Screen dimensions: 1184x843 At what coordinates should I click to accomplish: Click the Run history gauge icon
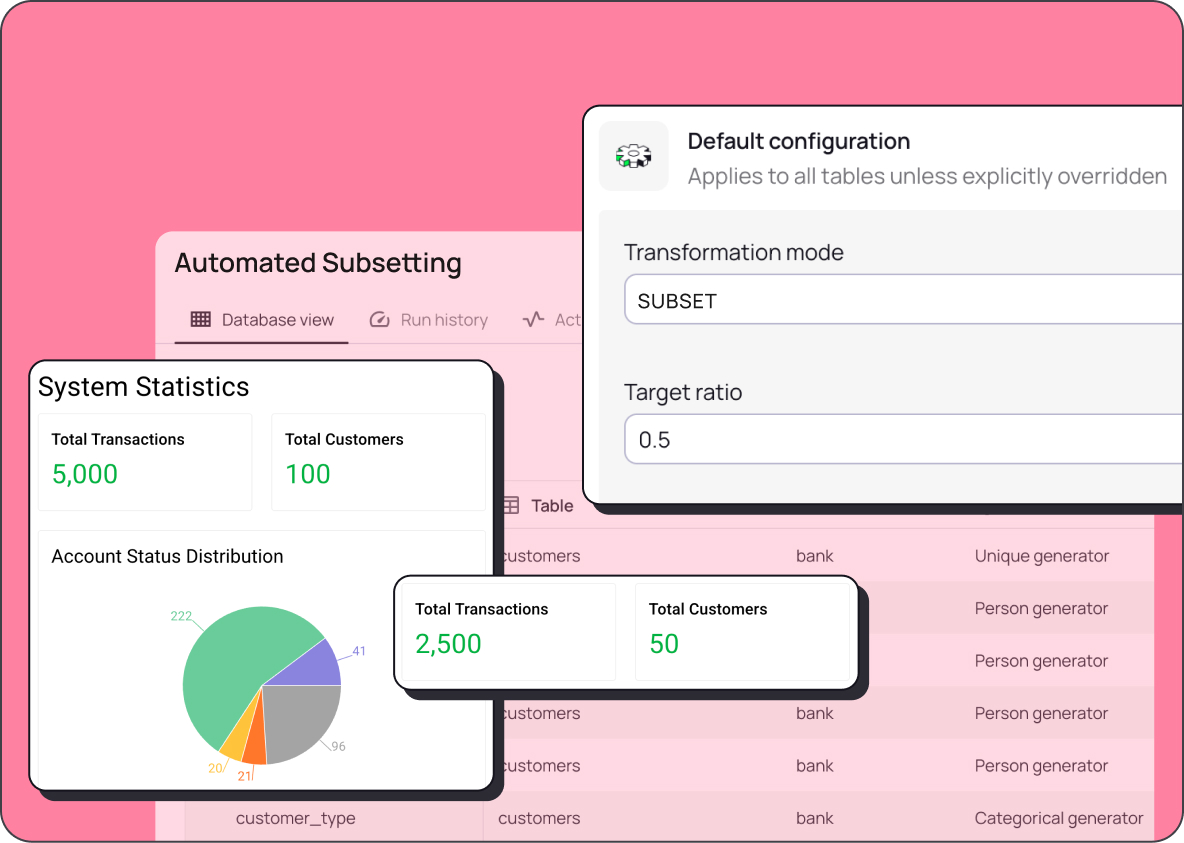point(379,320)
